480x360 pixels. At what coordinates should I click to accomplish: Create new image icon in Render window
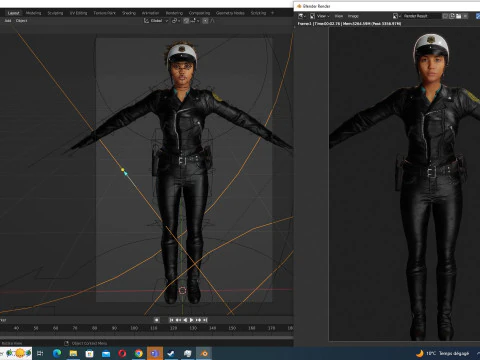click(452, 16)
